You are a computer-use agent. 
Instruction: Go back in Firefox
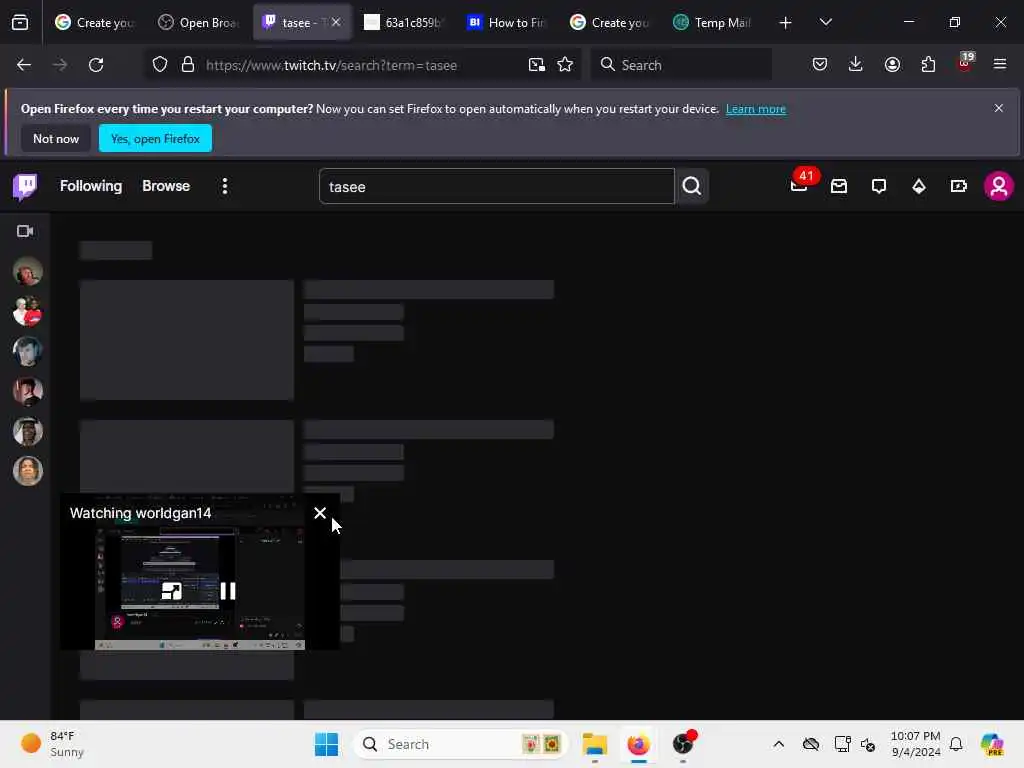coord(24,65)
